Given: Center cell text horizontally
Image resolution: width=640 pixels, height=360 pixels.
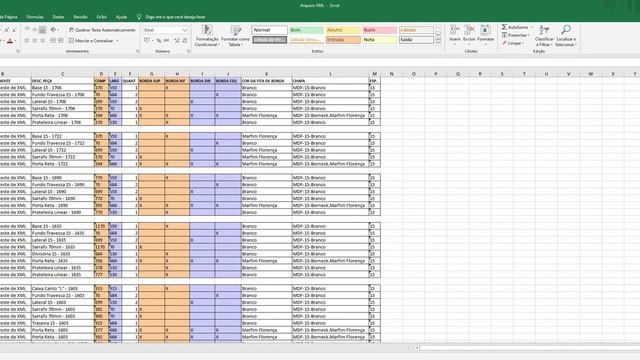Looking at the screenshot, I should point(35,41).
